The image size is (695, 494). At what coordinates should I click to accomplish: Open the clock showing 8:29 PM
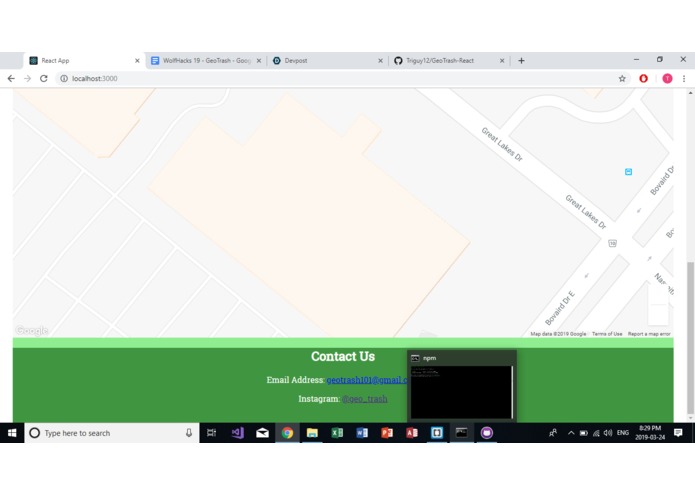click(x=650, y=433)
